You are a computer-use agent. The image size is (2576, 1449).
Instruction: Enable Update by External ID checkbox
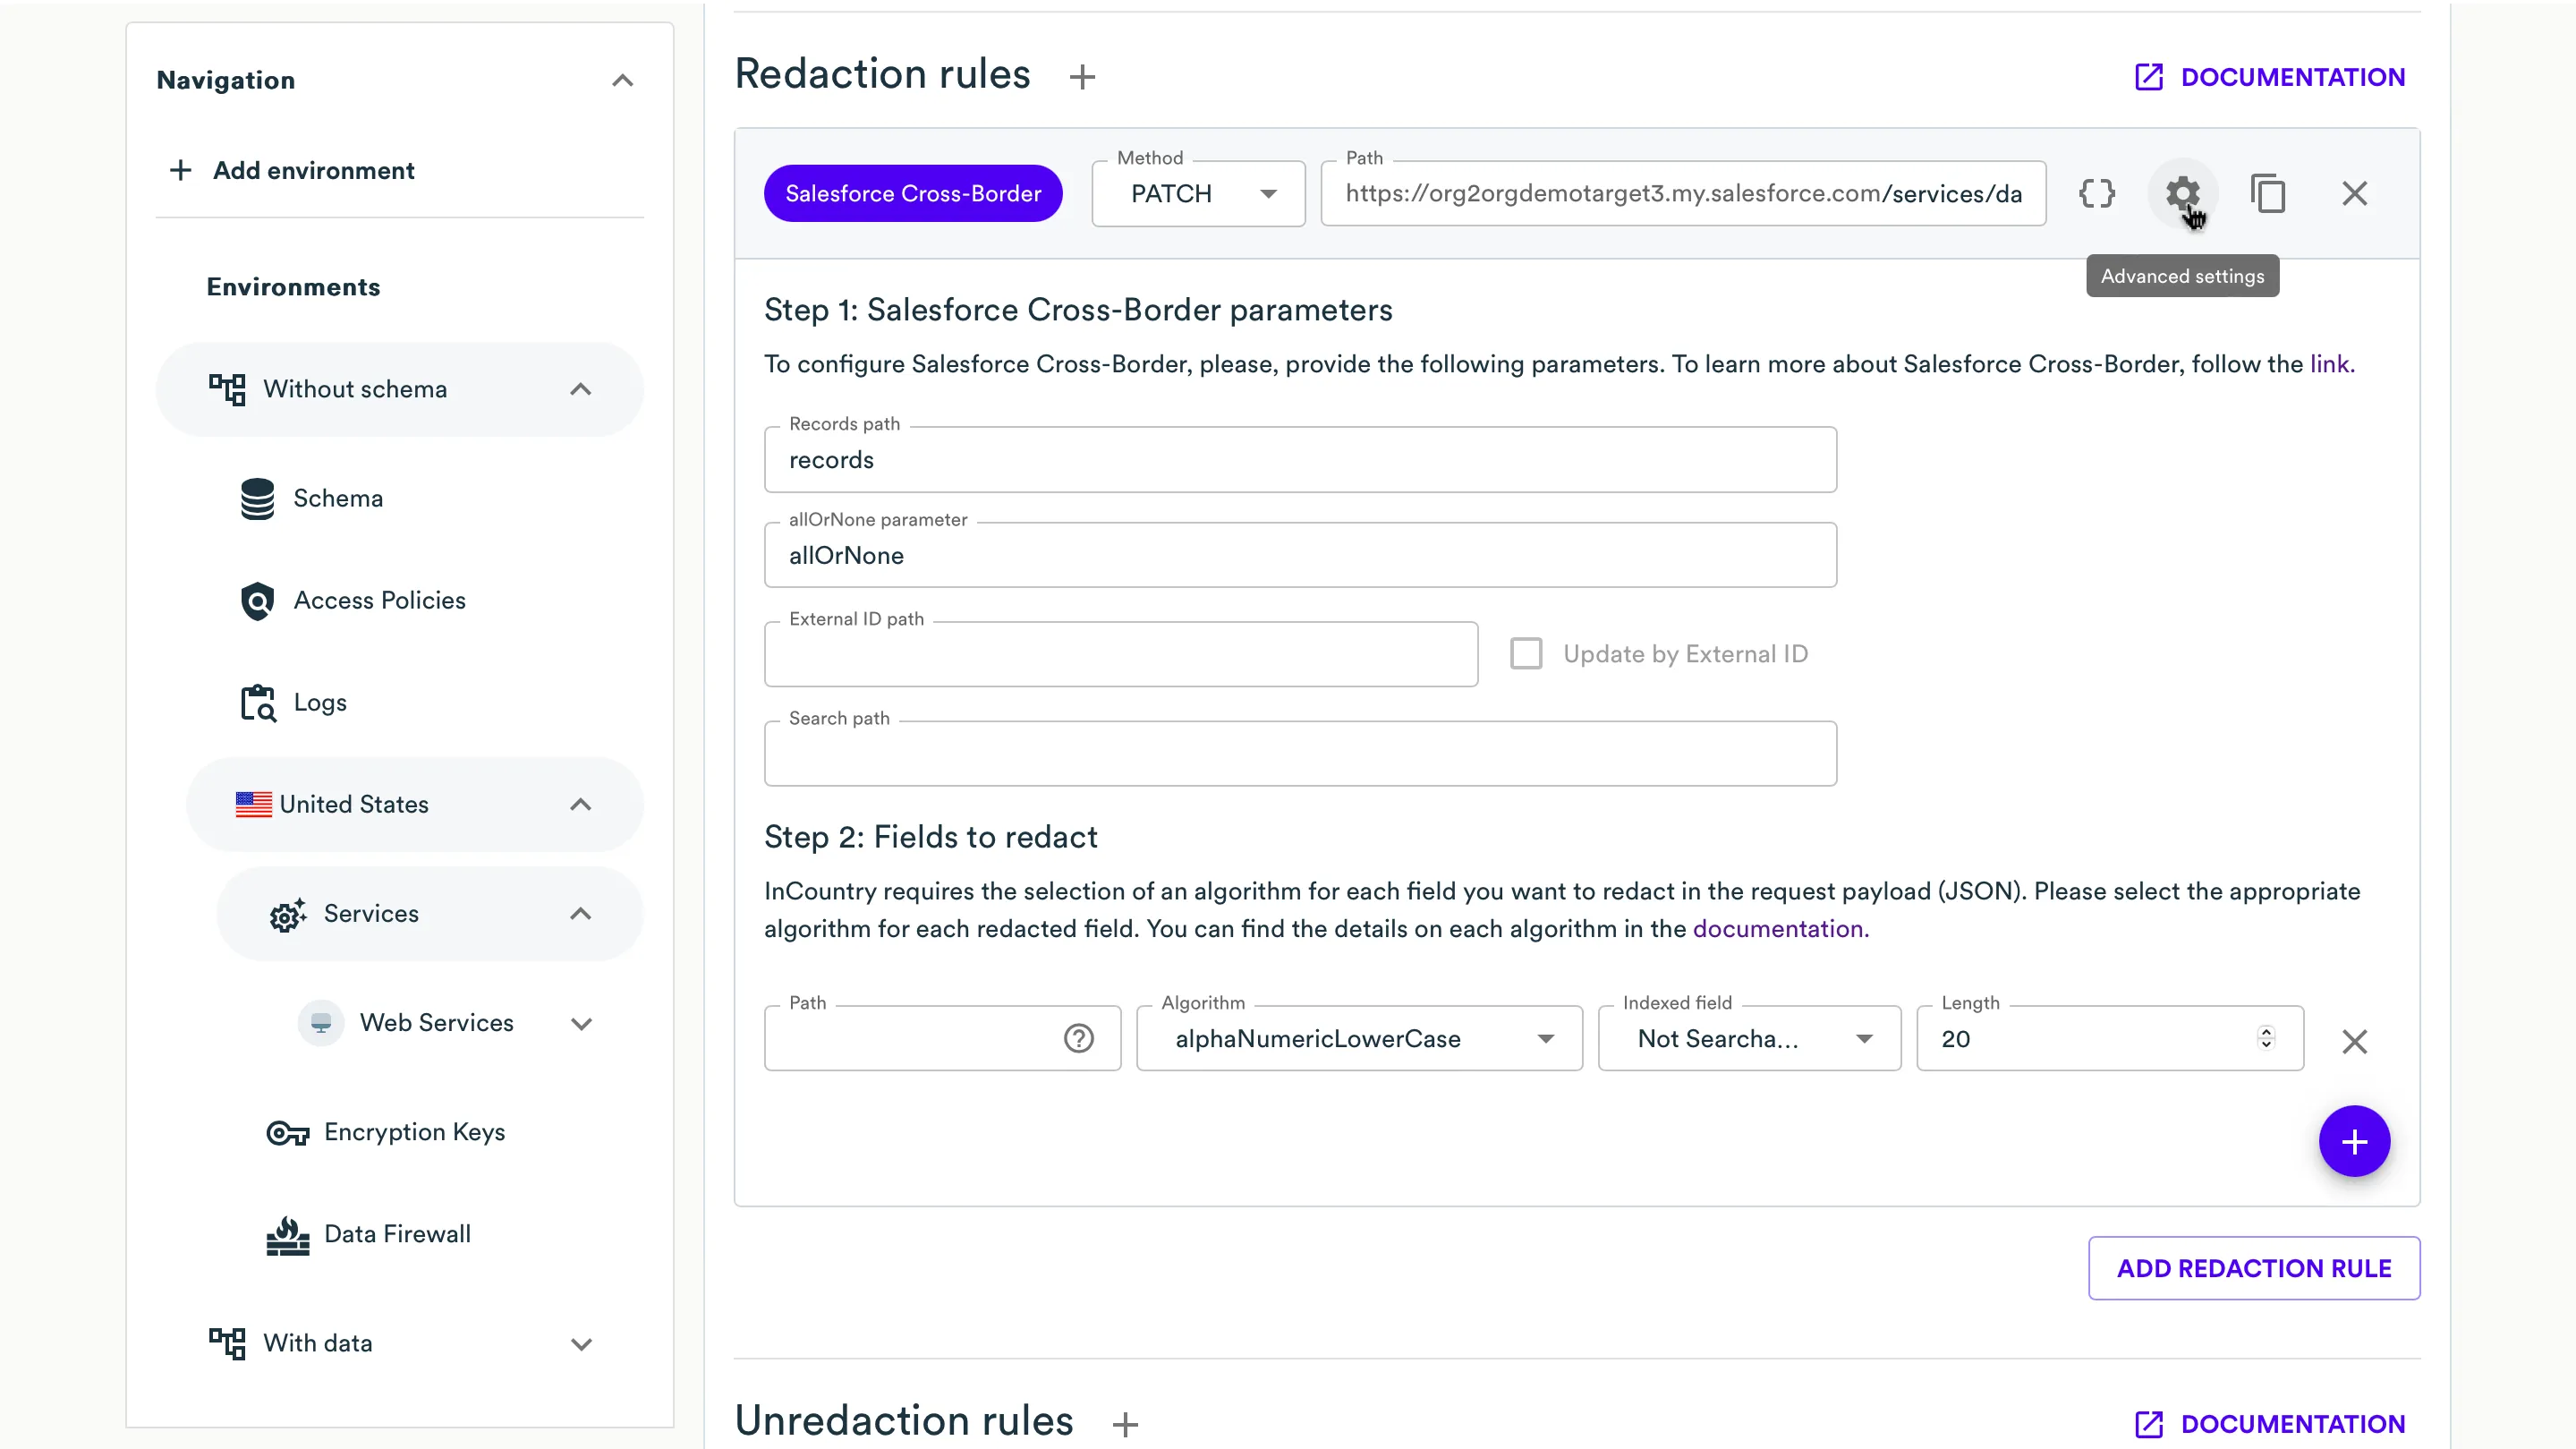(1526, 654)
